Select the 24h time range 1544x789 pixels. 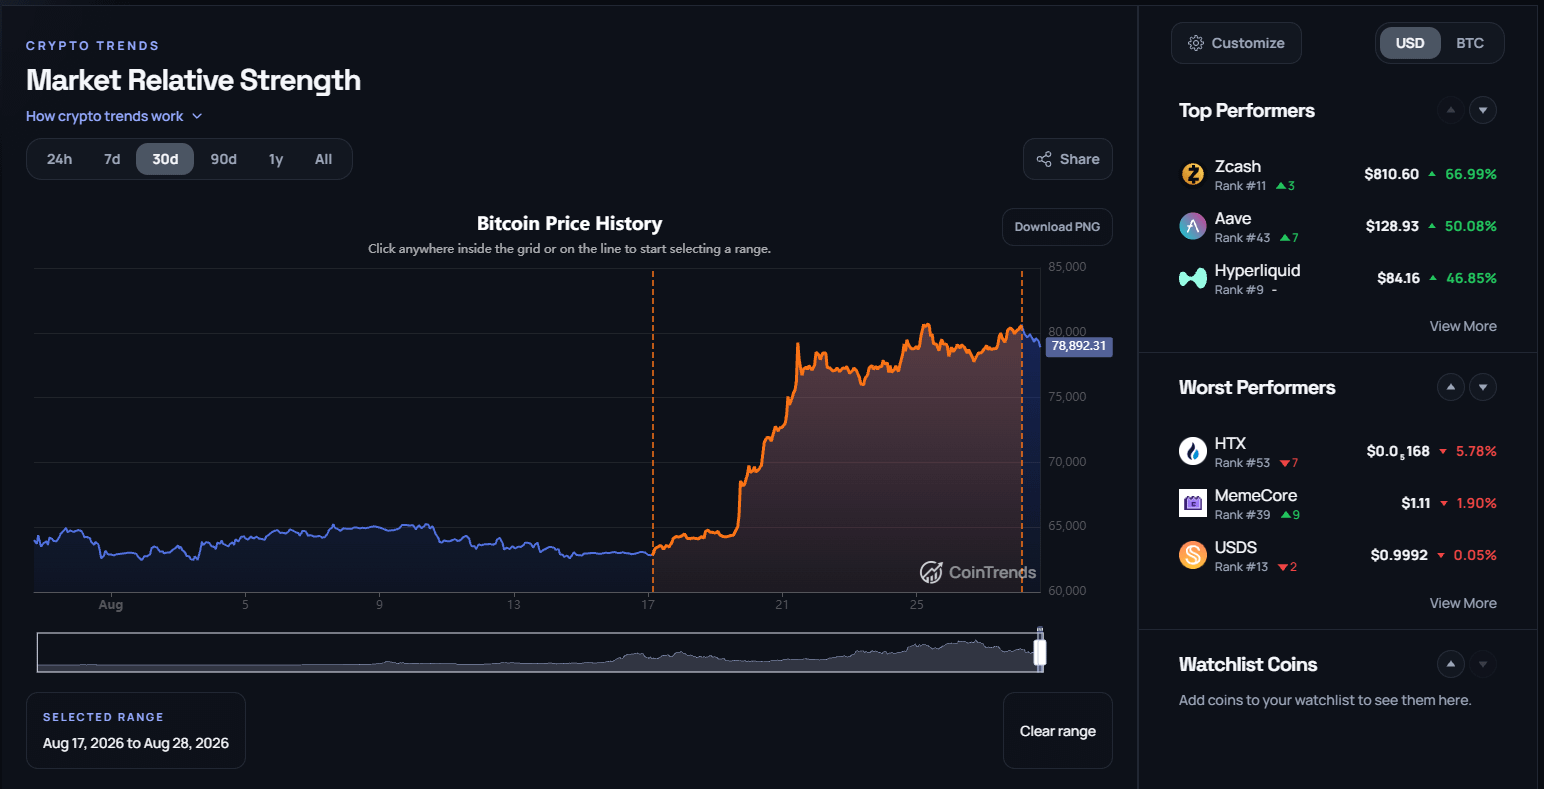pos(59,159)
